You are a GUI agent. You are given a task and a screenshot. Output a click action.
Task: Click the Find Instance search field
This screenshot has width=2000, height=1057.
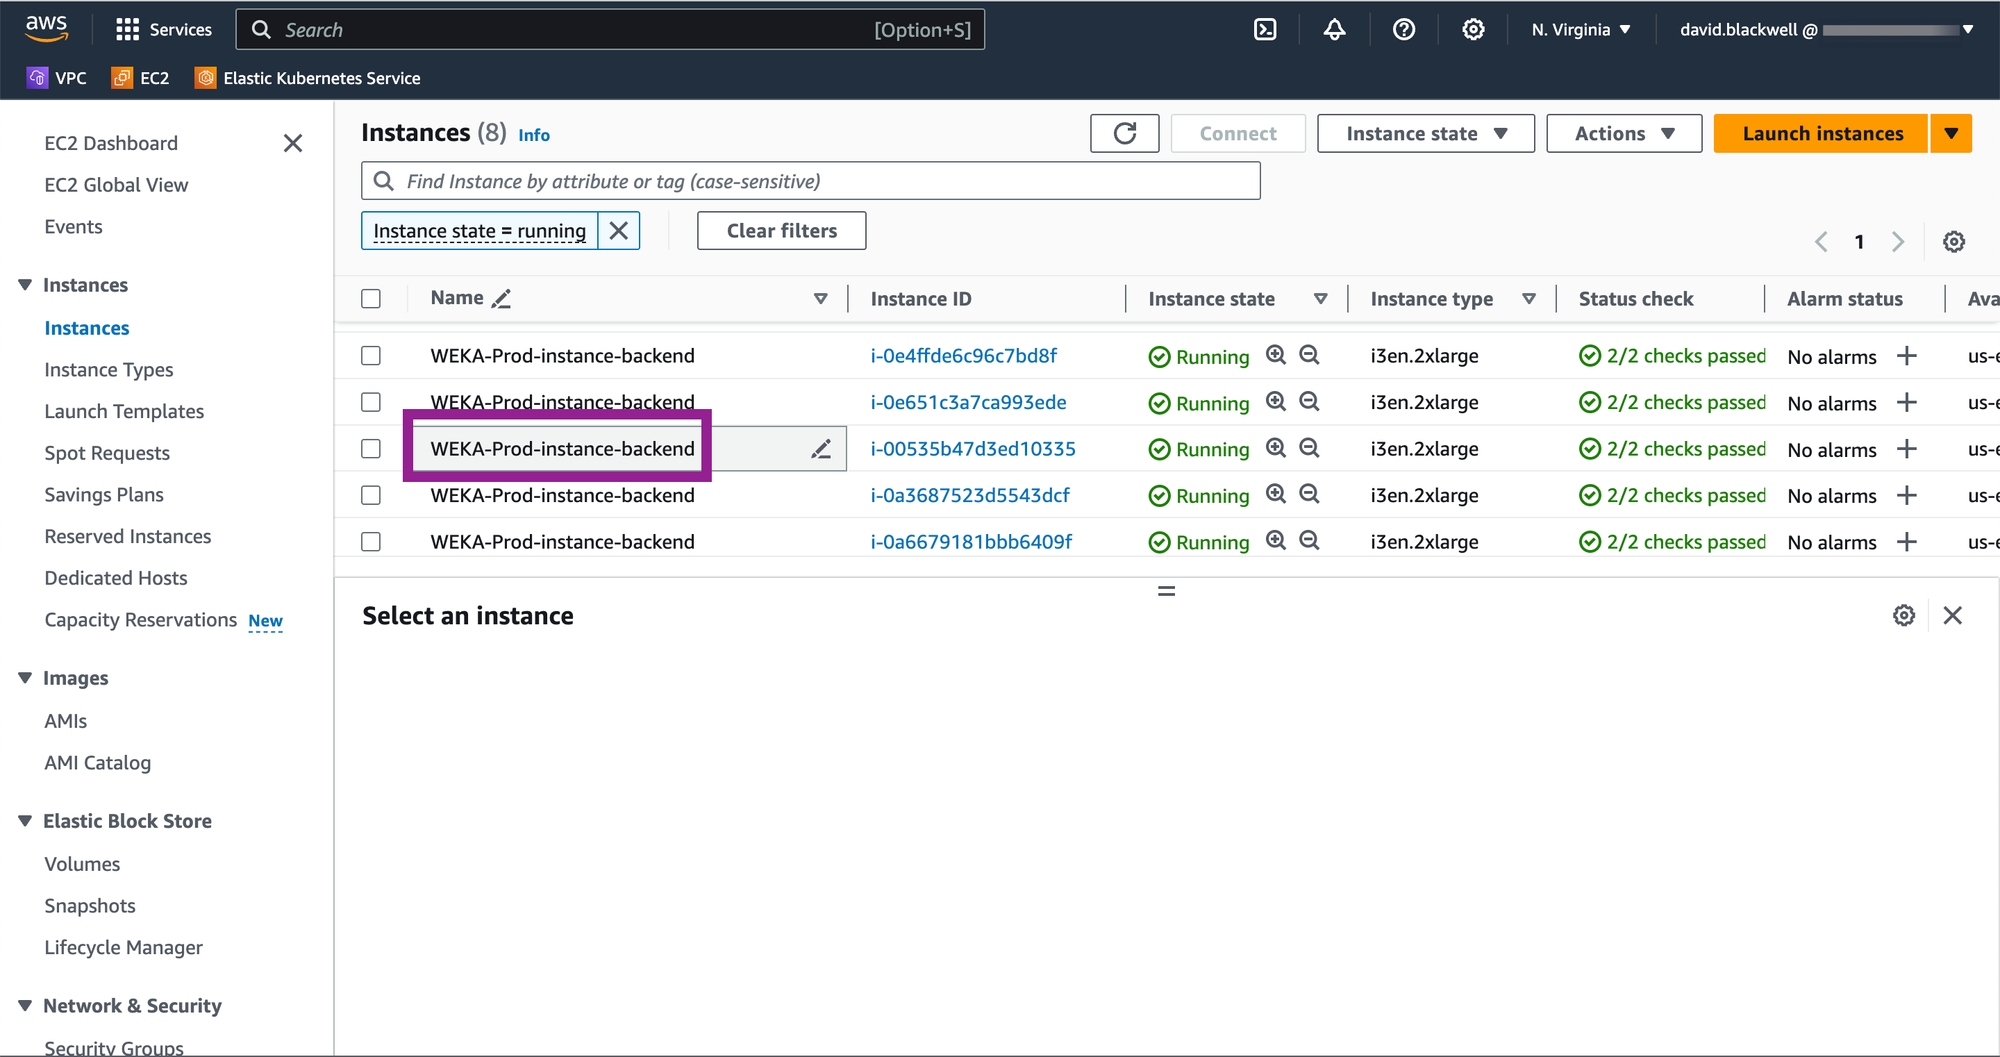coord(810,181)
